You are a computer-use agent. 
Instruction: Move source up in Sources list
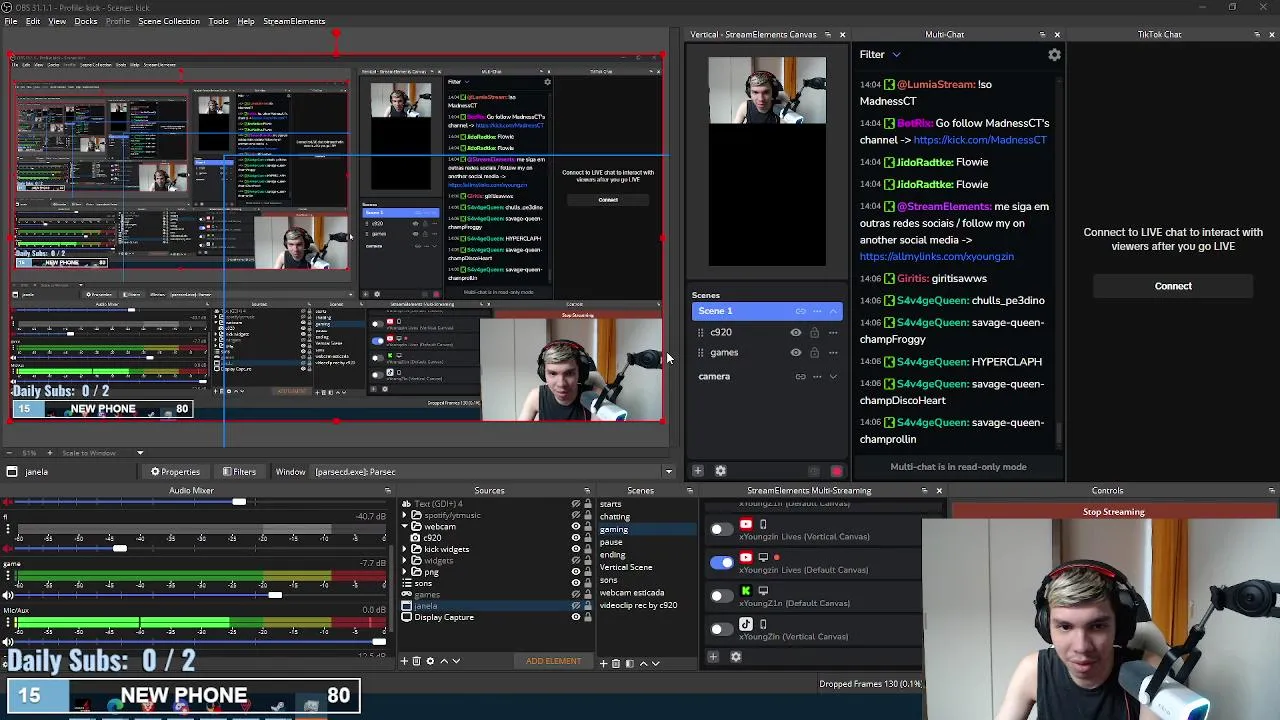pyautogui.click(x=444, y=661)
